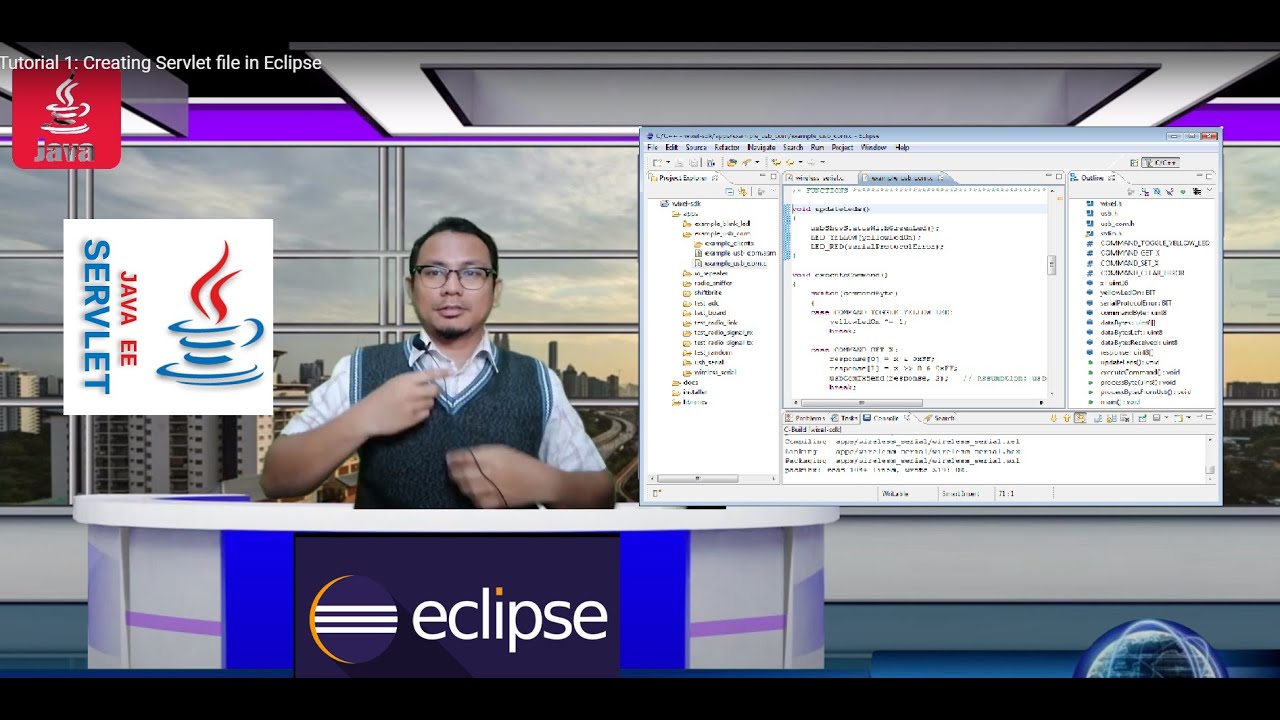Image resolution: width=1280 pixels, height=720 pixels.
Task: Select the Outline view tab
Action: point(1092,178)
